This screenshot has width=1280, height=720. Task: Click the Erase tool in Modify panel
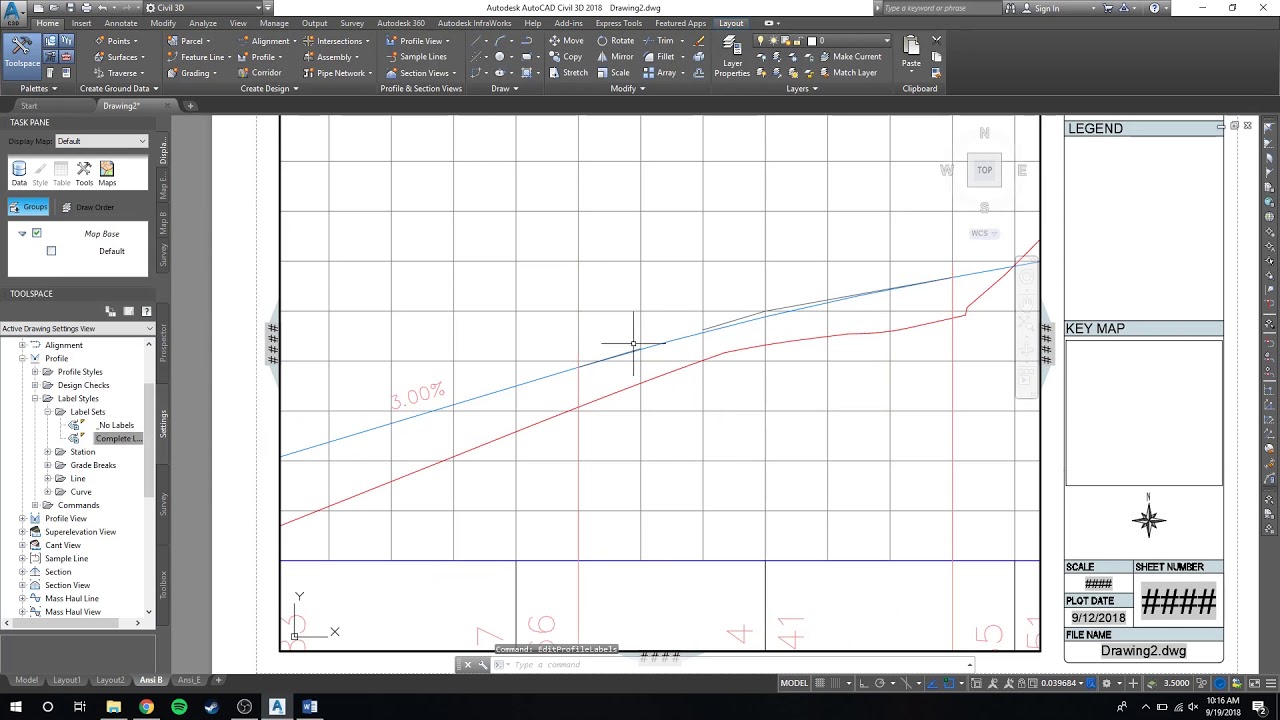coord(700,41)
